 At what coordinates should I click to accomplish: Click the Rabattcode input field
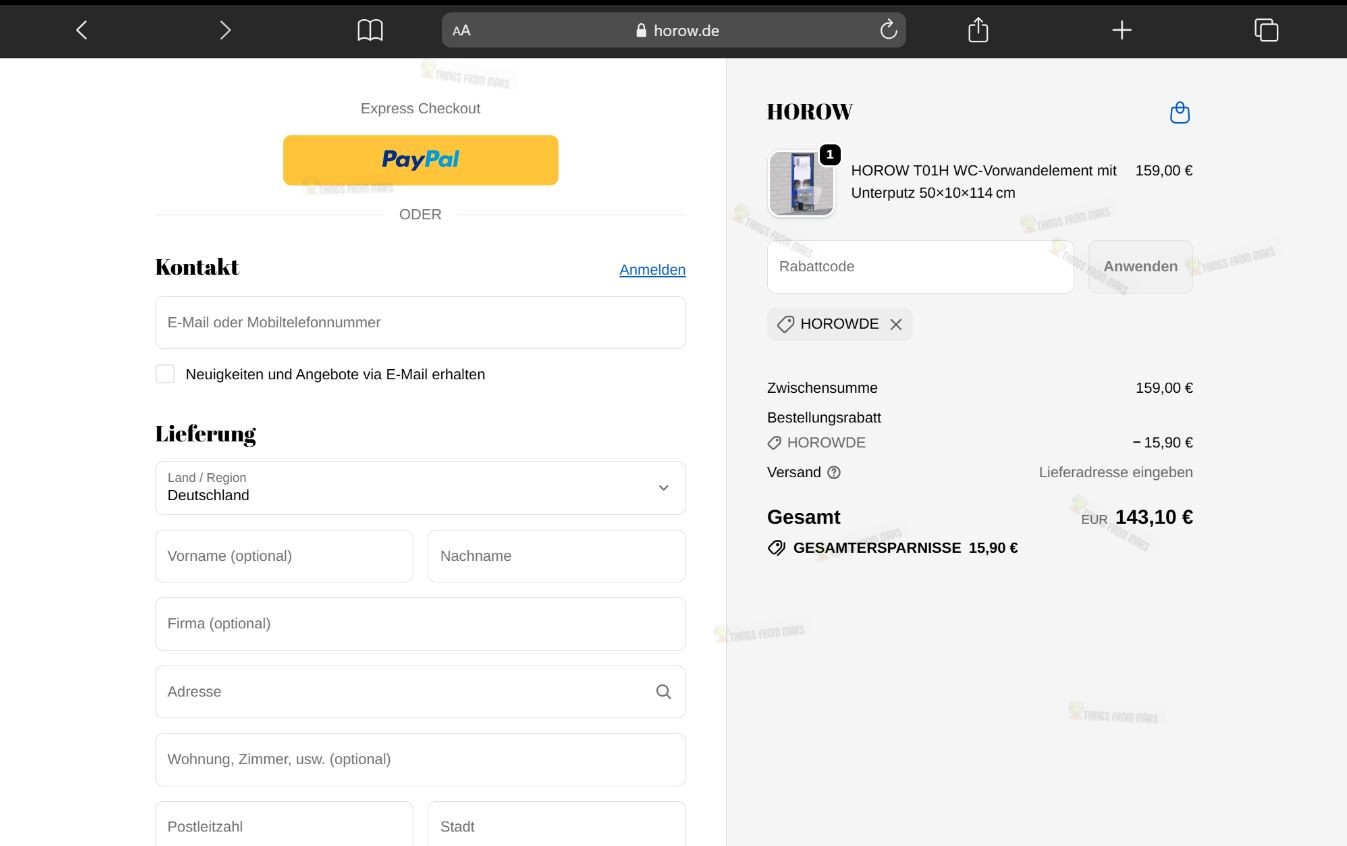920,267
